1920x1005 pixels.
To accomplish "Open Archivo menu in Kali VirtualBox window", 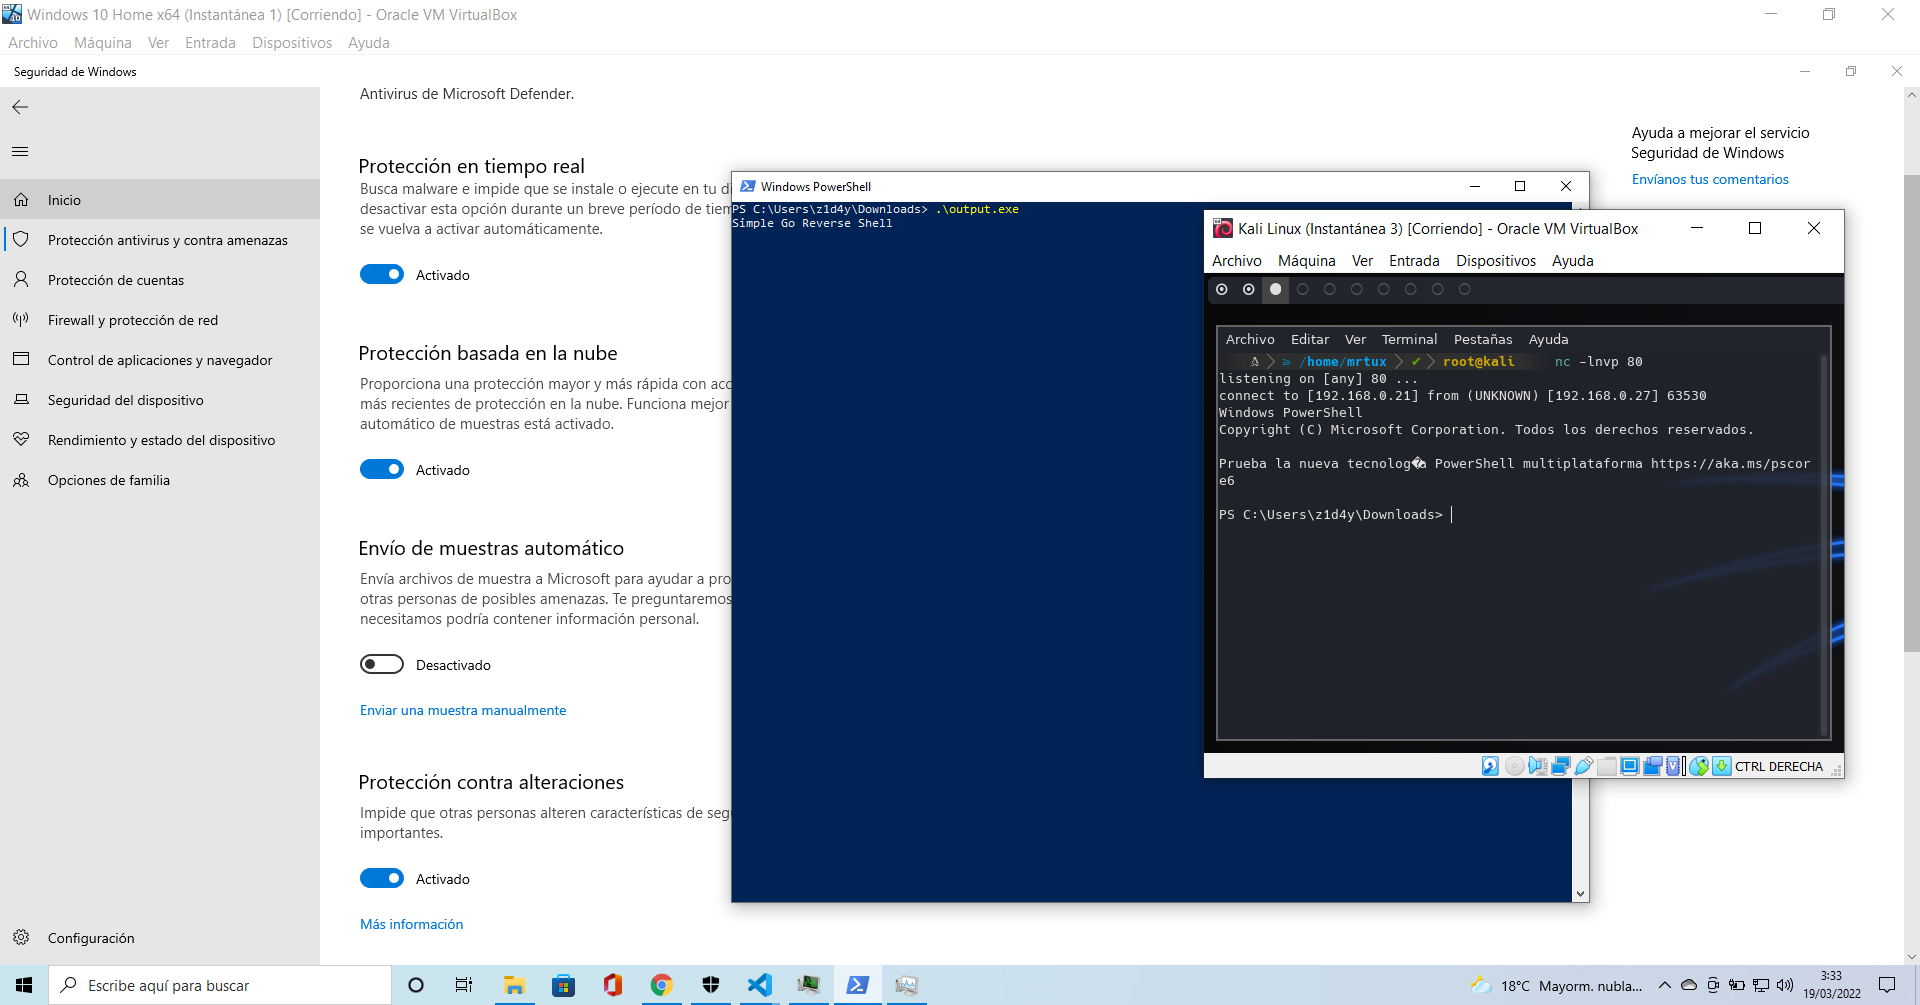I will point(1237,261).
